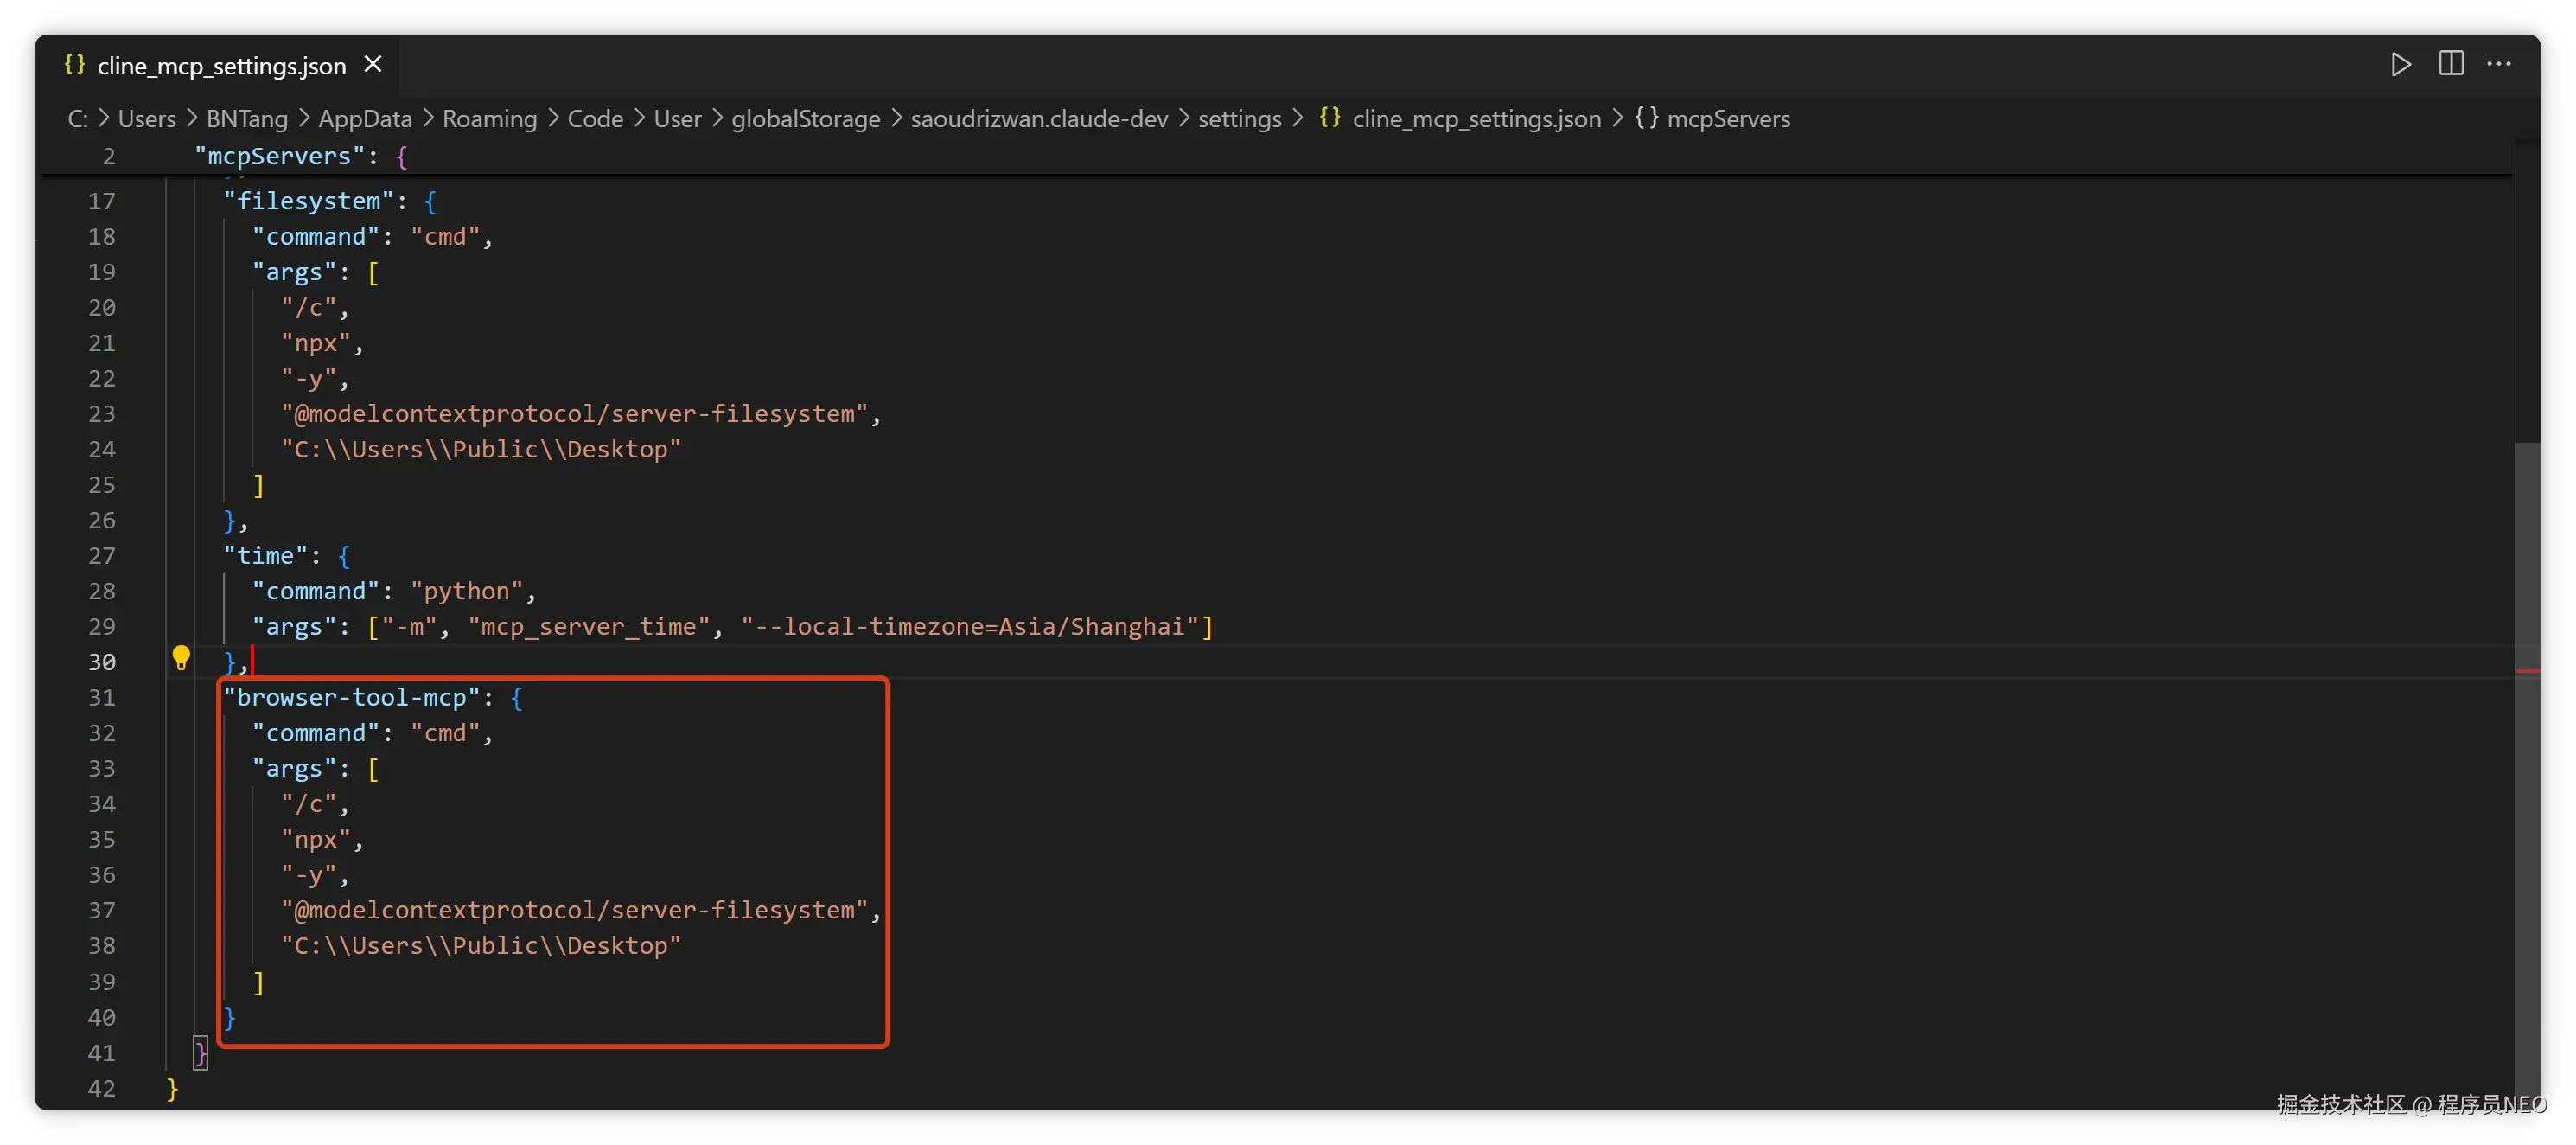
Task: Click the yellow JSON icon in the breadcrumb
Action: (x=1330, y=118)
